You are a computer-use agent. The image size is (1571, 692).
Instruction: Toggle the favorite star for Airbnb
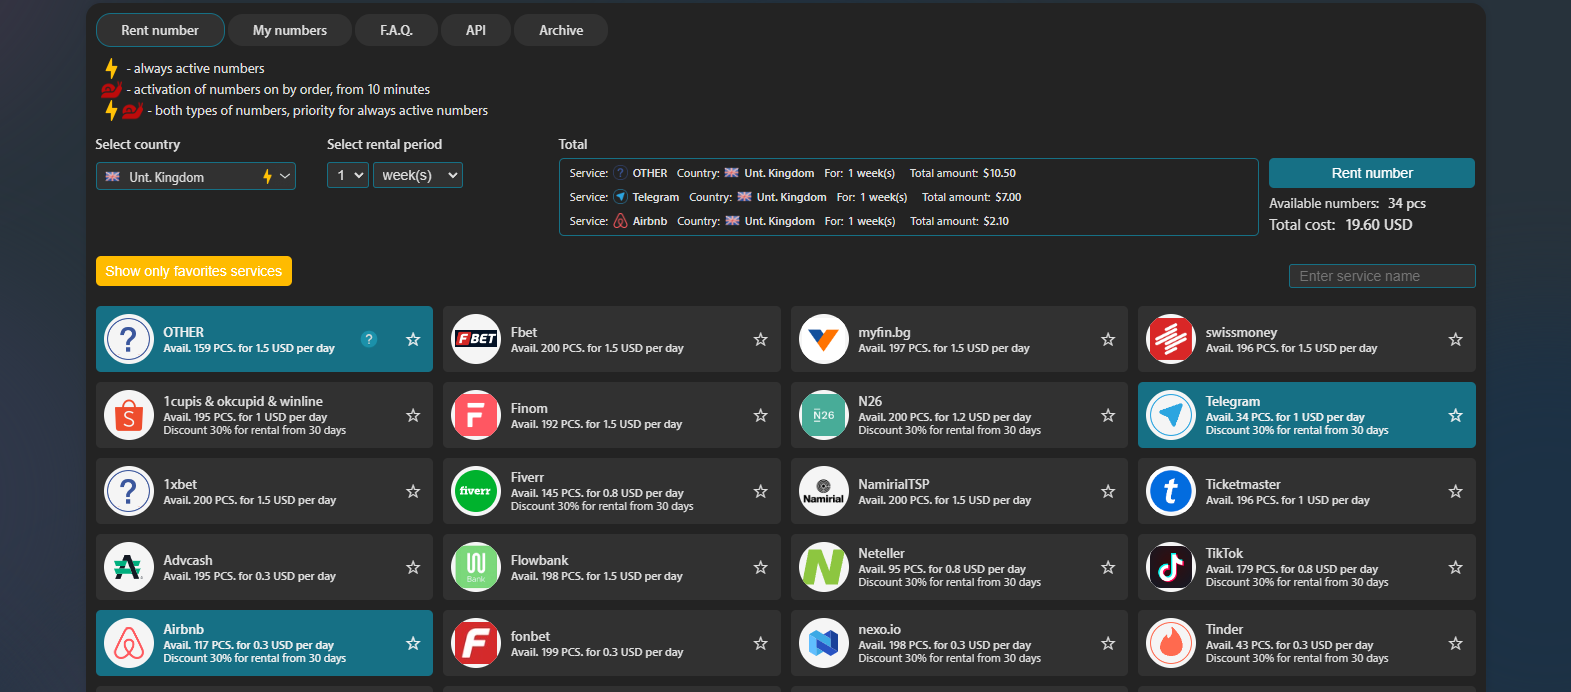coord(413,643)
